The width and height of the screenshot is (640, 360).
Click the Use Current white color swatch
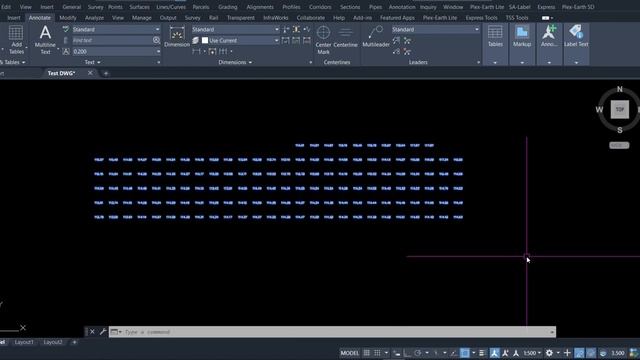(x=205, y=40)
